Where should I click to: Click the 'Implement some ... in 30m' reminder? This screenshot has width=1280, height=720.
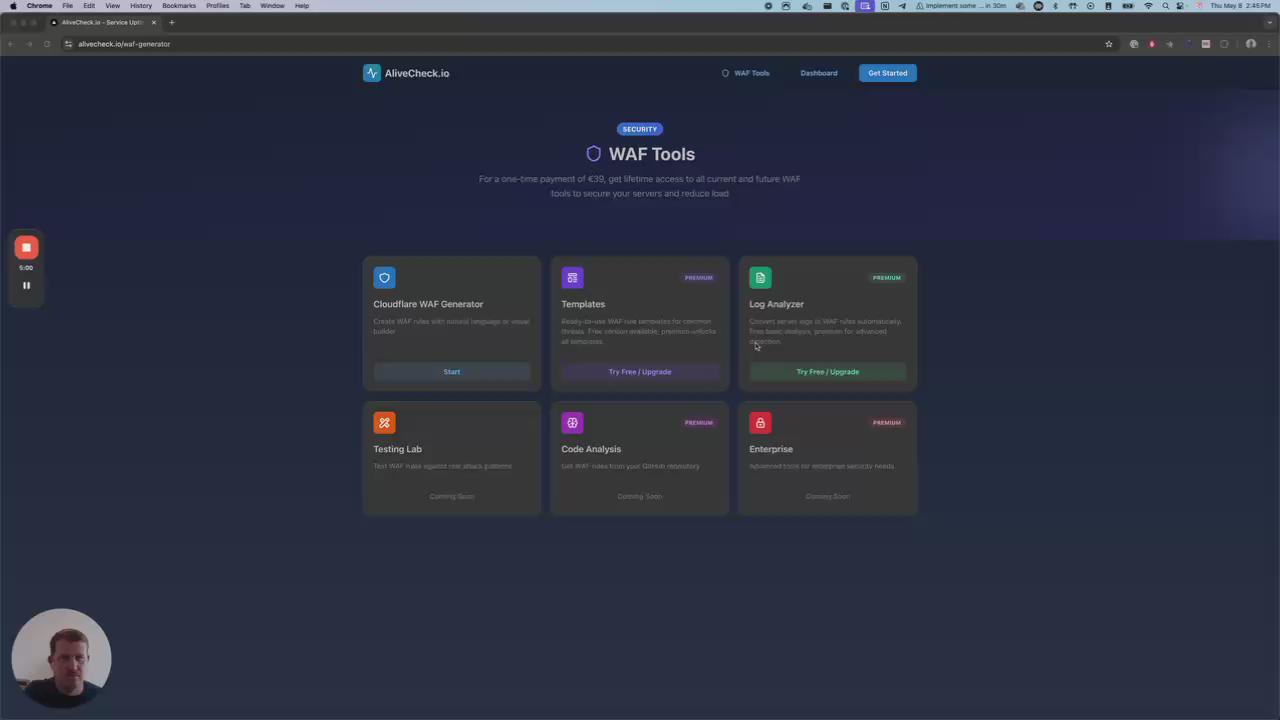click(961, 6)
